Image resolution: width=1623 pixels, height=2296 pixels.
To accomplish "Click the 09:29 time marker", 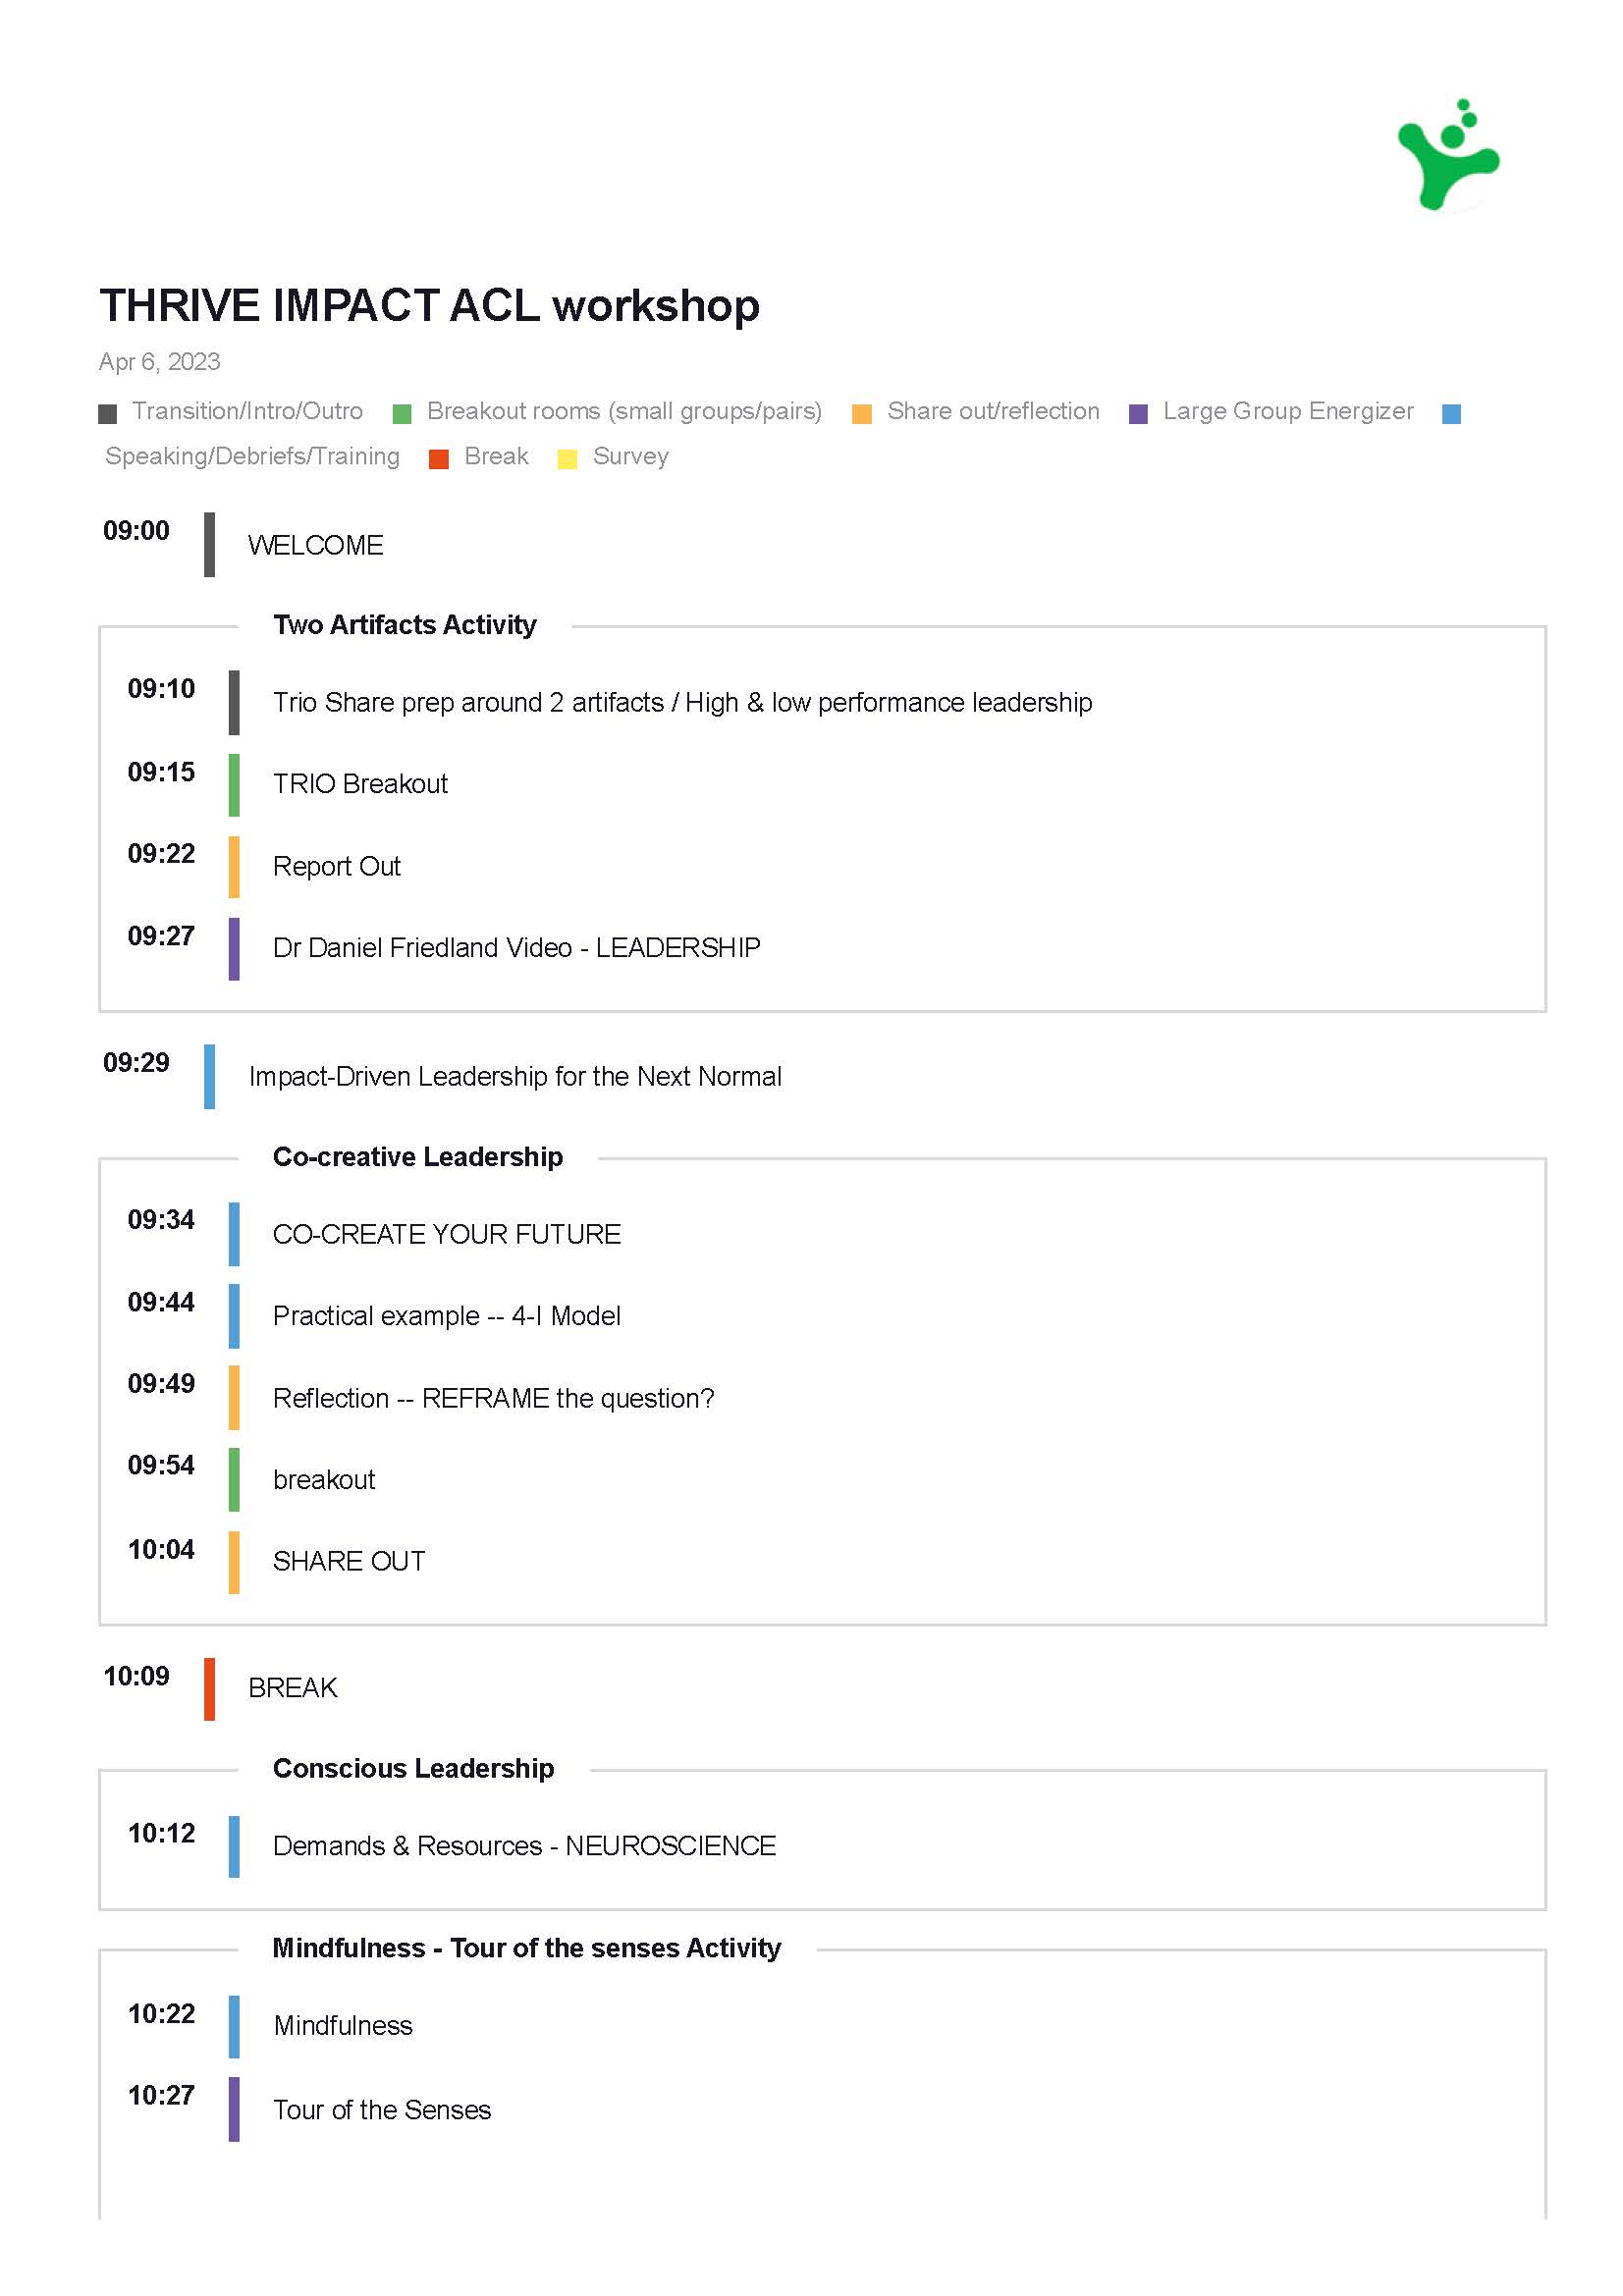I will pos(136,1062).
